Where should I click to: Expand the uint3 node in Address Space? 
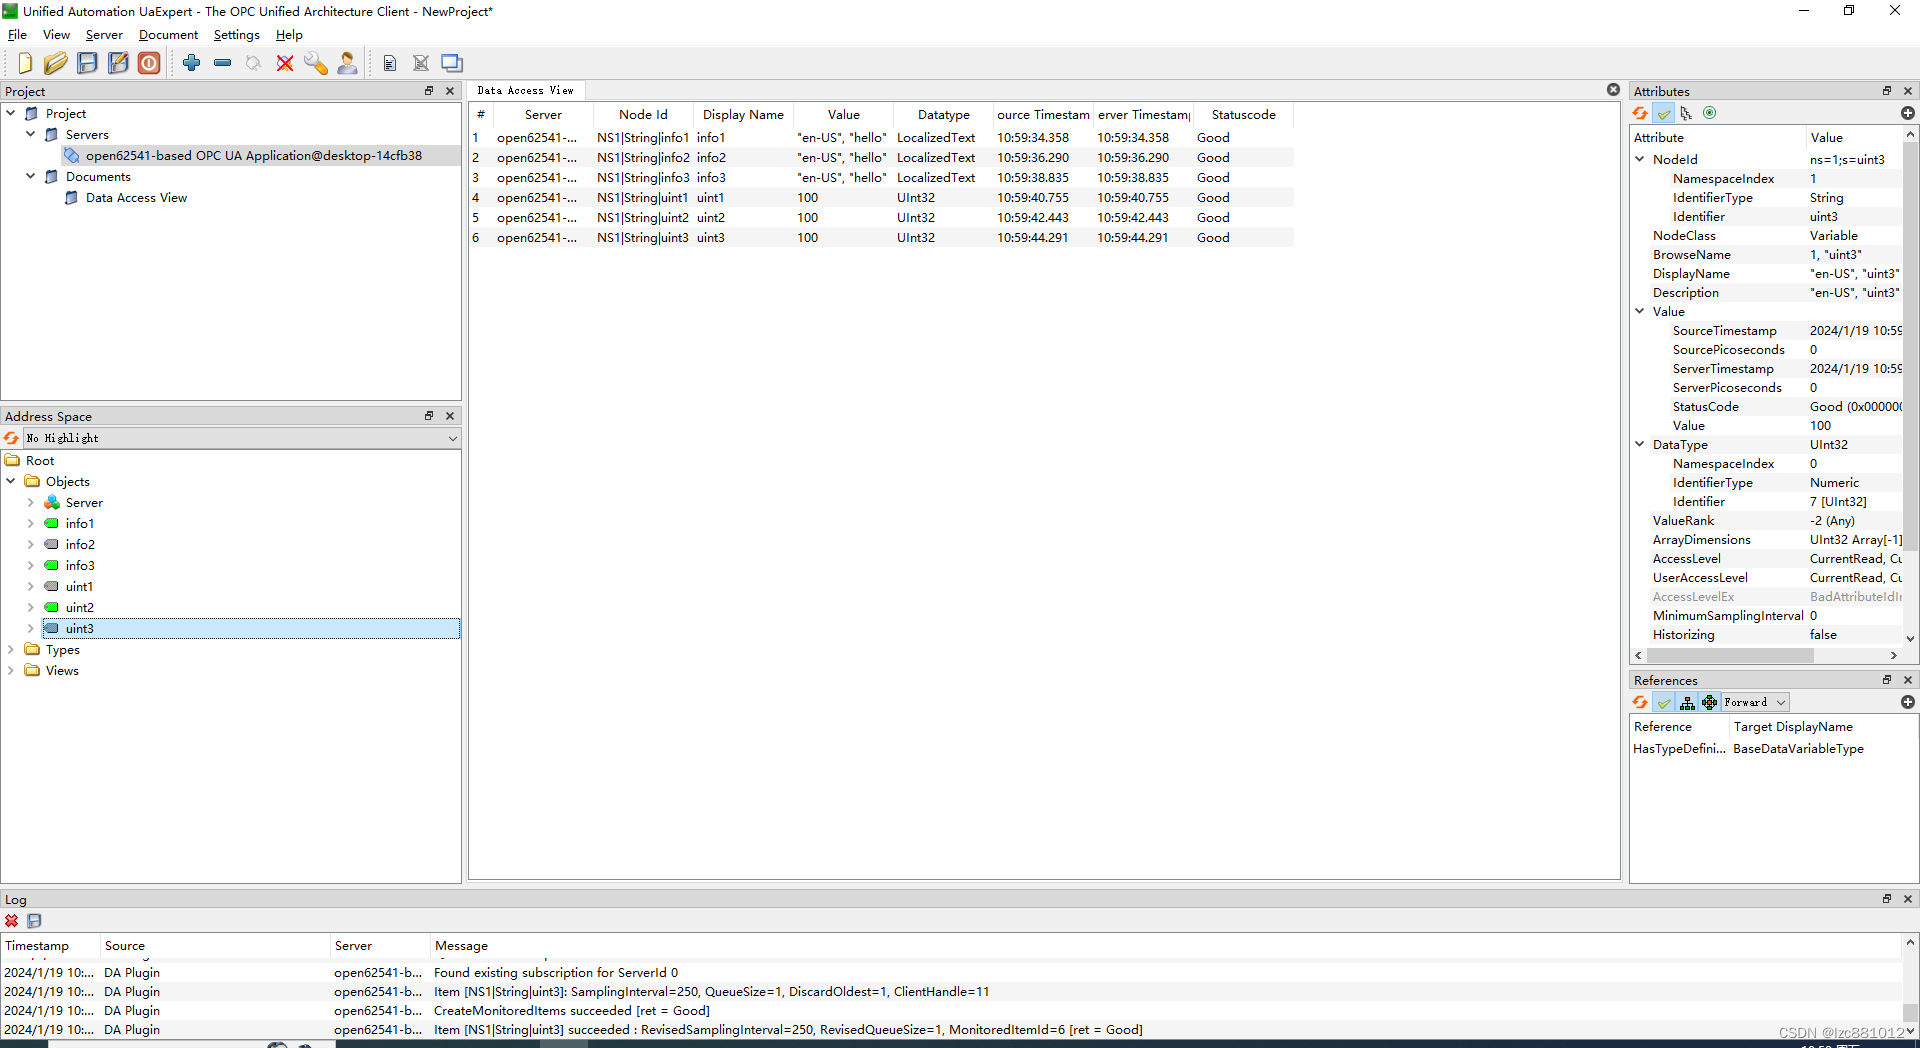pos(31,628)
